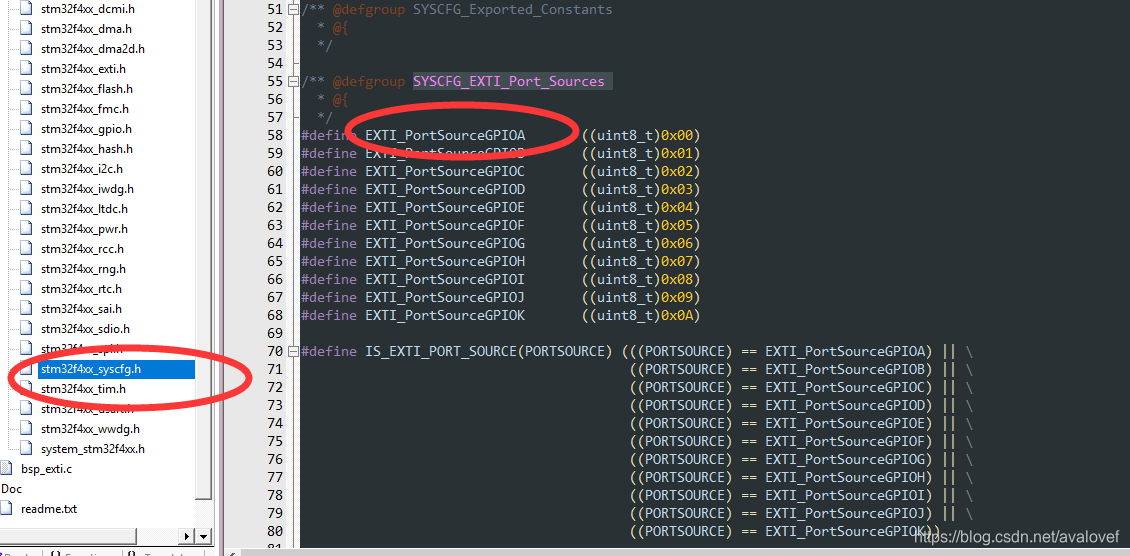Click EXTI_PortSourceGPIOI on line 66
This screenshot has height=556, width=1130.
pos(445,279)
